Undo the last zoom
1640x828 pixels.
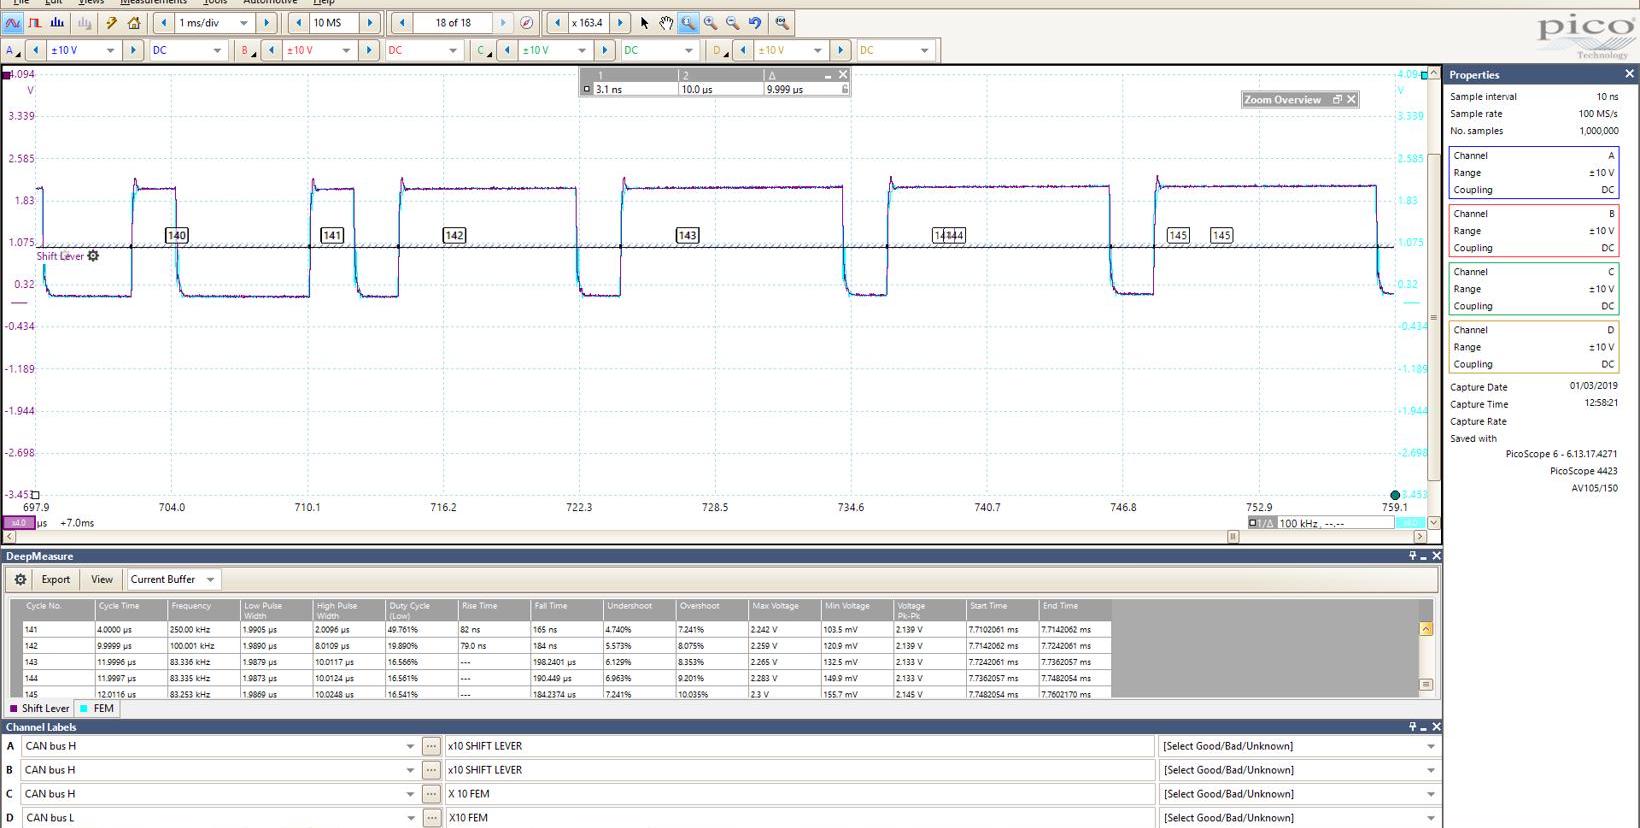coord(755,22)
